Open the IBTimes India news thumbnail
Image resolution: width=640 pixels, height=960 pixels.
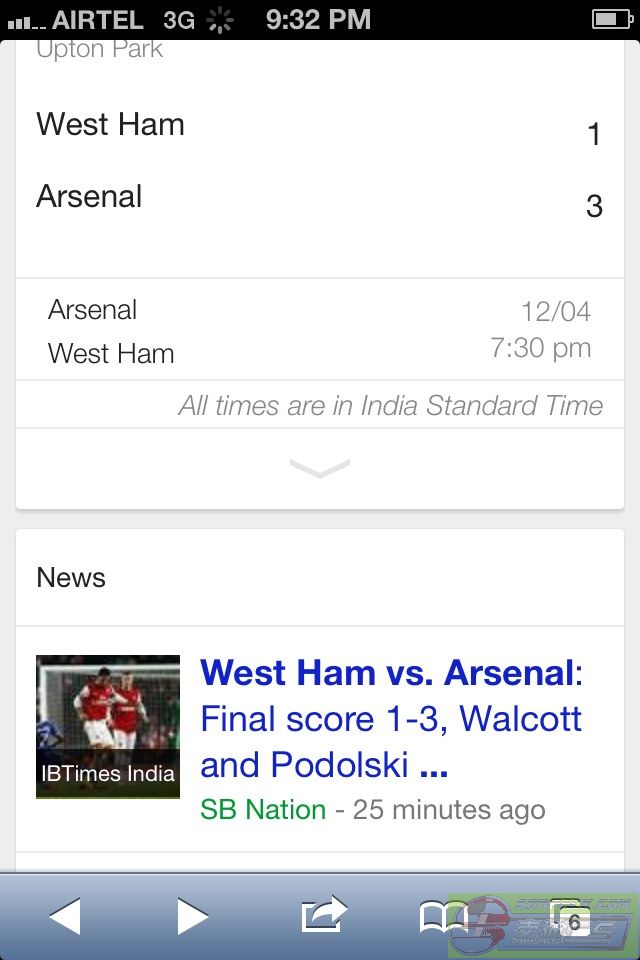(108, 726)
